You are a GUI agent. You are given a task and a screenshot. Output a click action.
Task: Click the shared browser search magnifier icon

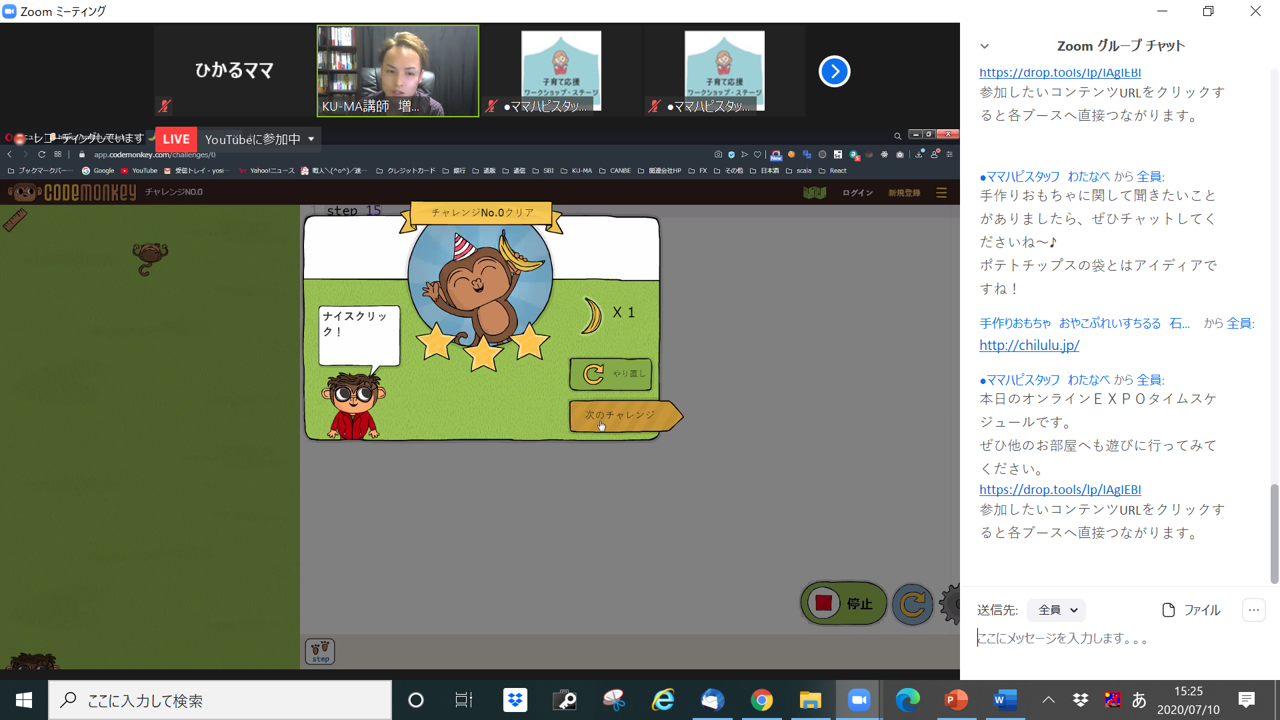click(x=897, y=135)
